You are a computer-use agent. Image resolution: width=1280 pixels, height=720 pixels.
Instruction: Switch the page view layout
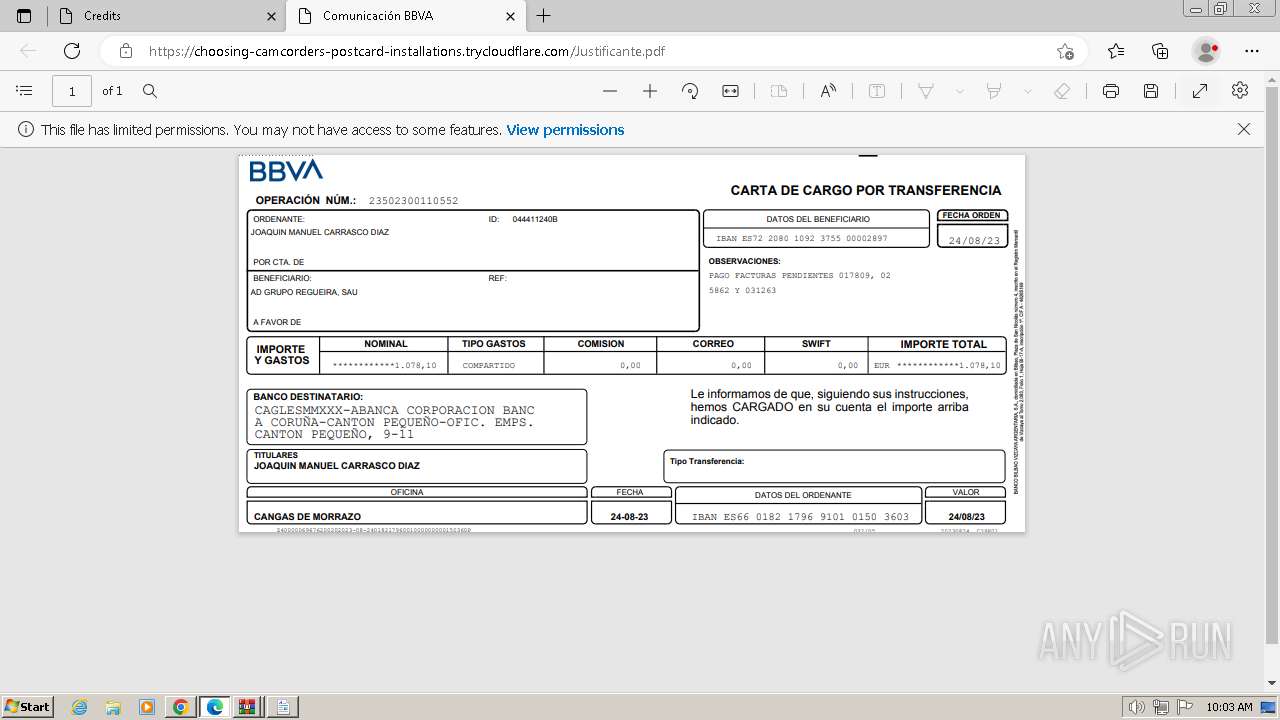779,91
